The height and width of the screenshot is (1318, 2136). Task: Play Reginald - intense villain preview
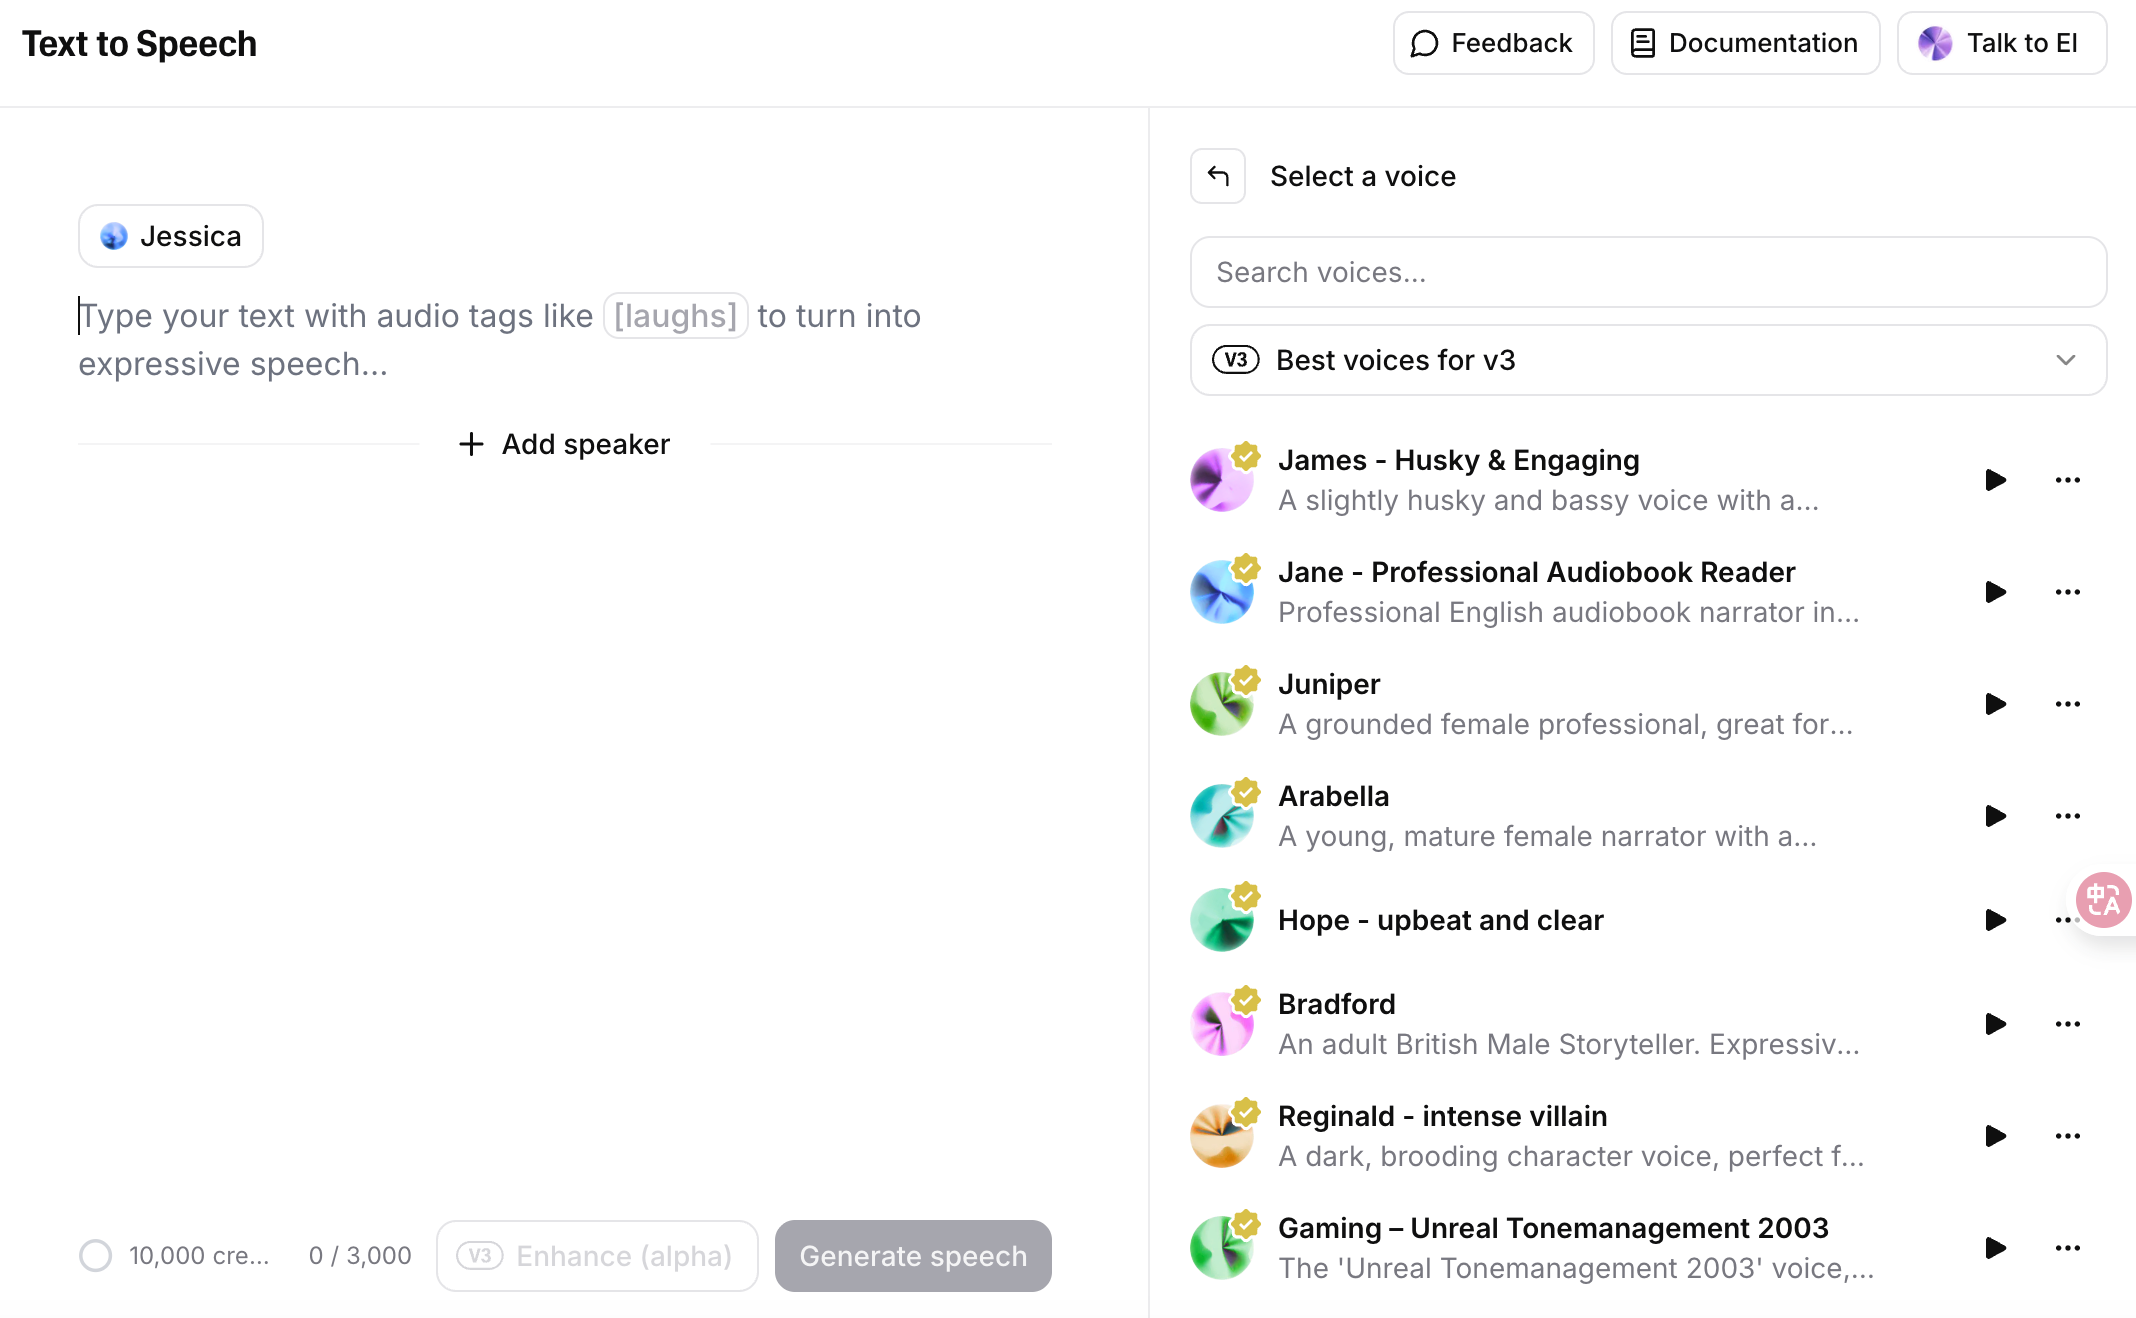(x=1995, y=1136)
